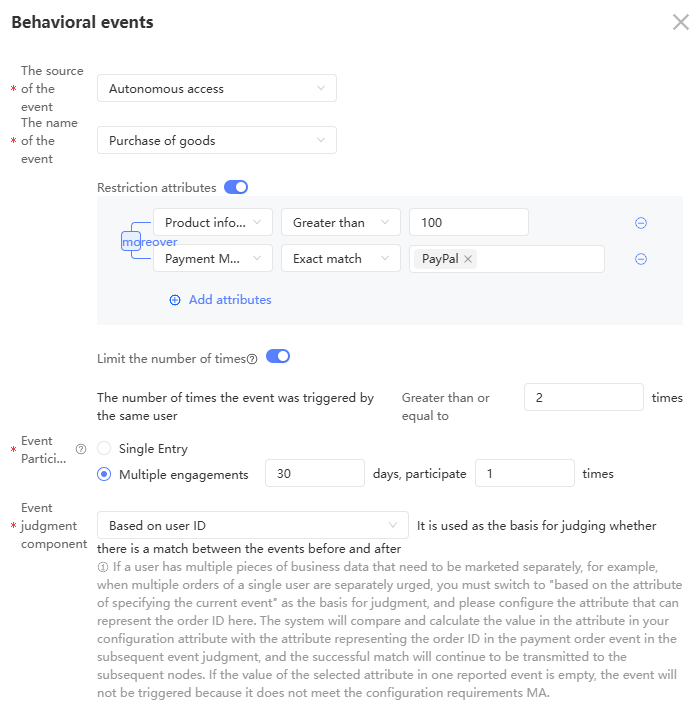Close the Behavioral events dialog
Screen dimensions: 699x724
[x=680, y=22]
